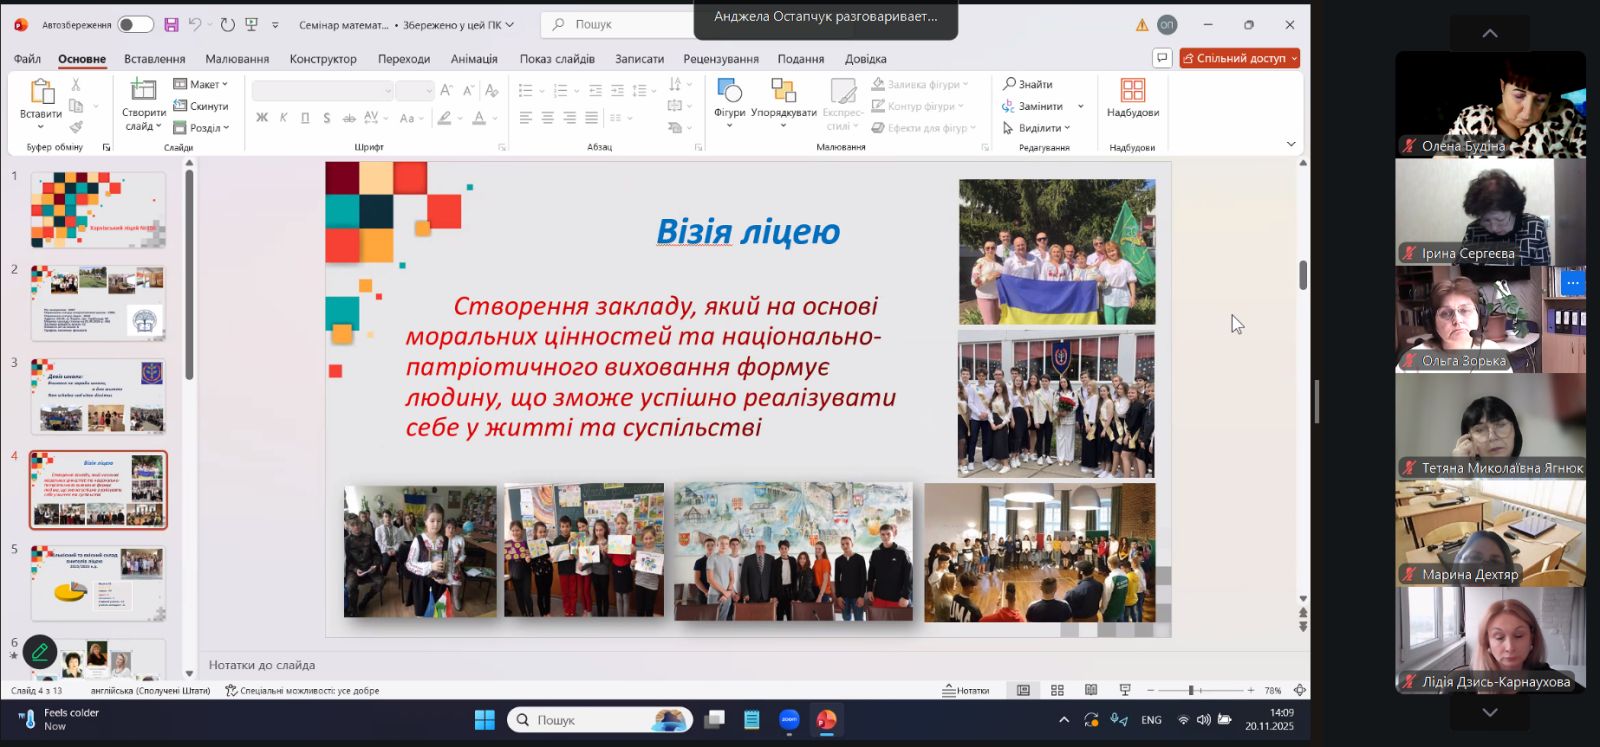
Task: Open Zoom from the Windows taskbar
Action: (x=789, y=720)
